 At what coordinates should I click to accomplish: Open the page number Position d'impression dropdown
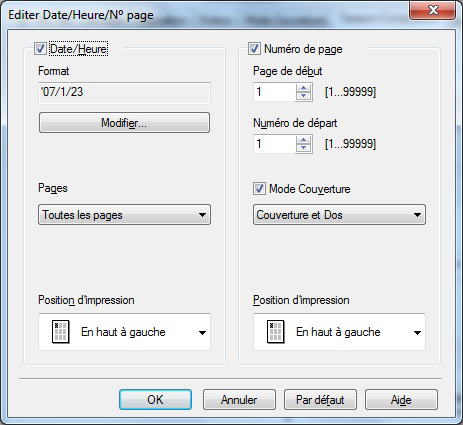(x=339, y=332)
